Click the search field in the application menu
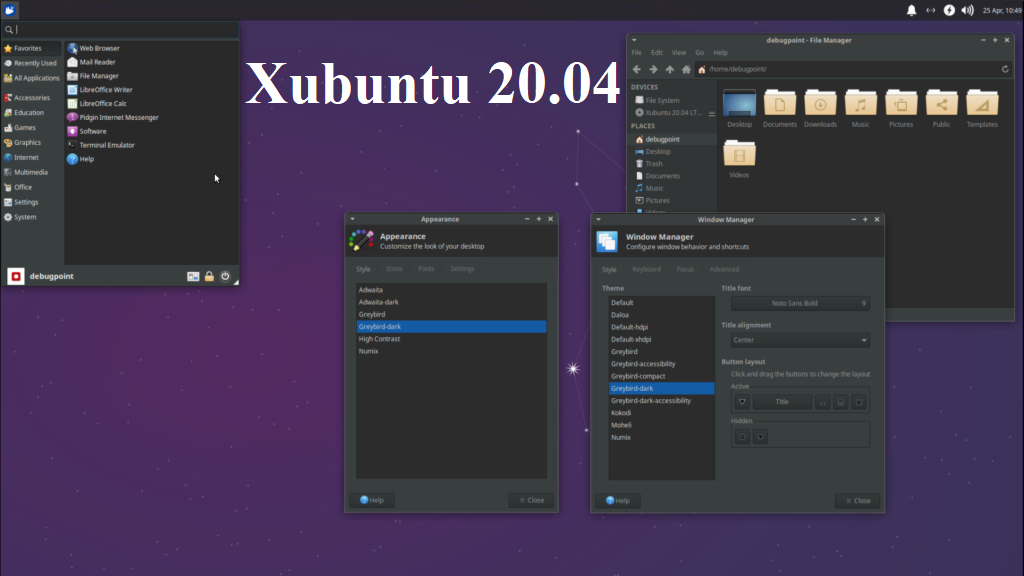This screenshot has width=1024, height=576. [x=121, y=29]
